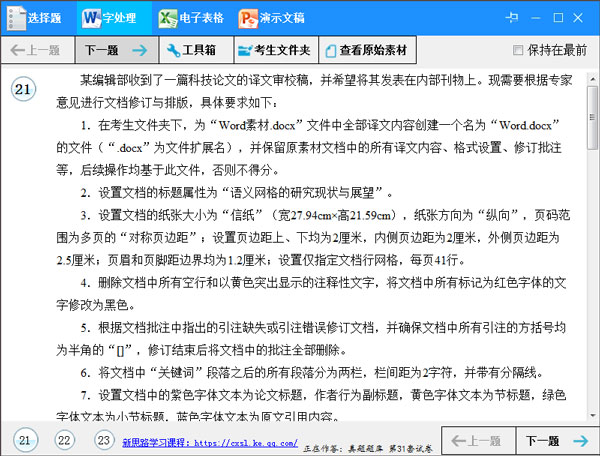
Task: Click the requirement 6 line about 关键词 段落
Action: pyautogui.click(x=311, y=372)
